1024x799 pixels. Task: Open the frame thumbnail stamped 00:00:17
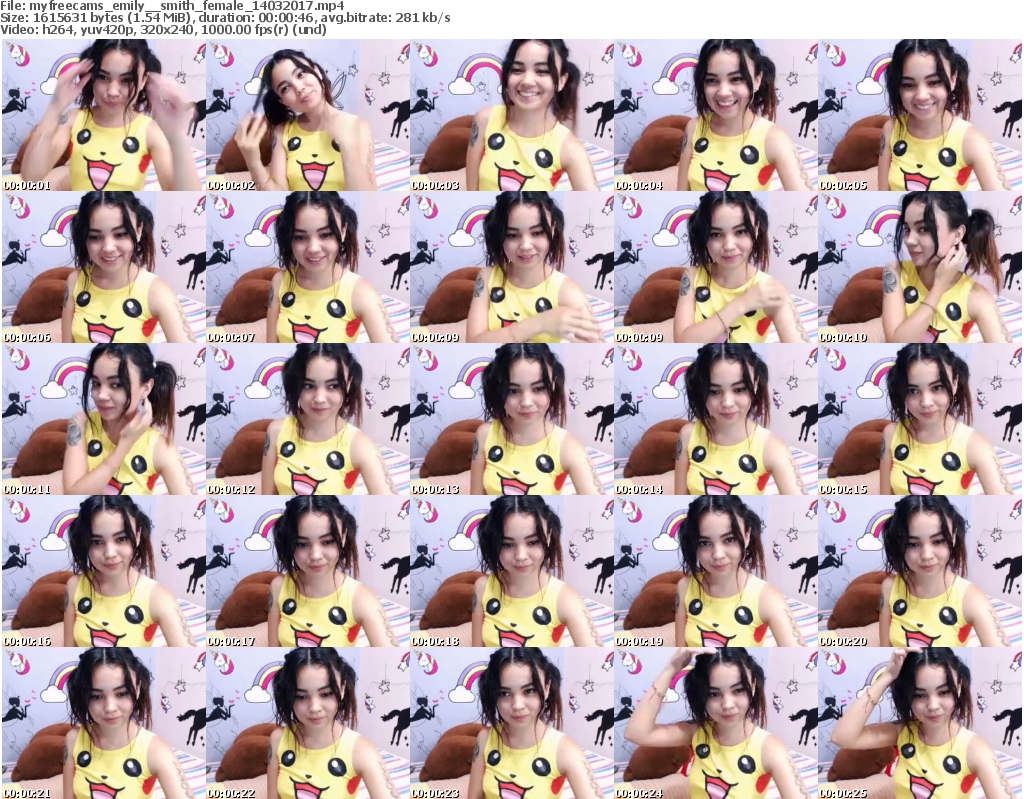(308, 571)
